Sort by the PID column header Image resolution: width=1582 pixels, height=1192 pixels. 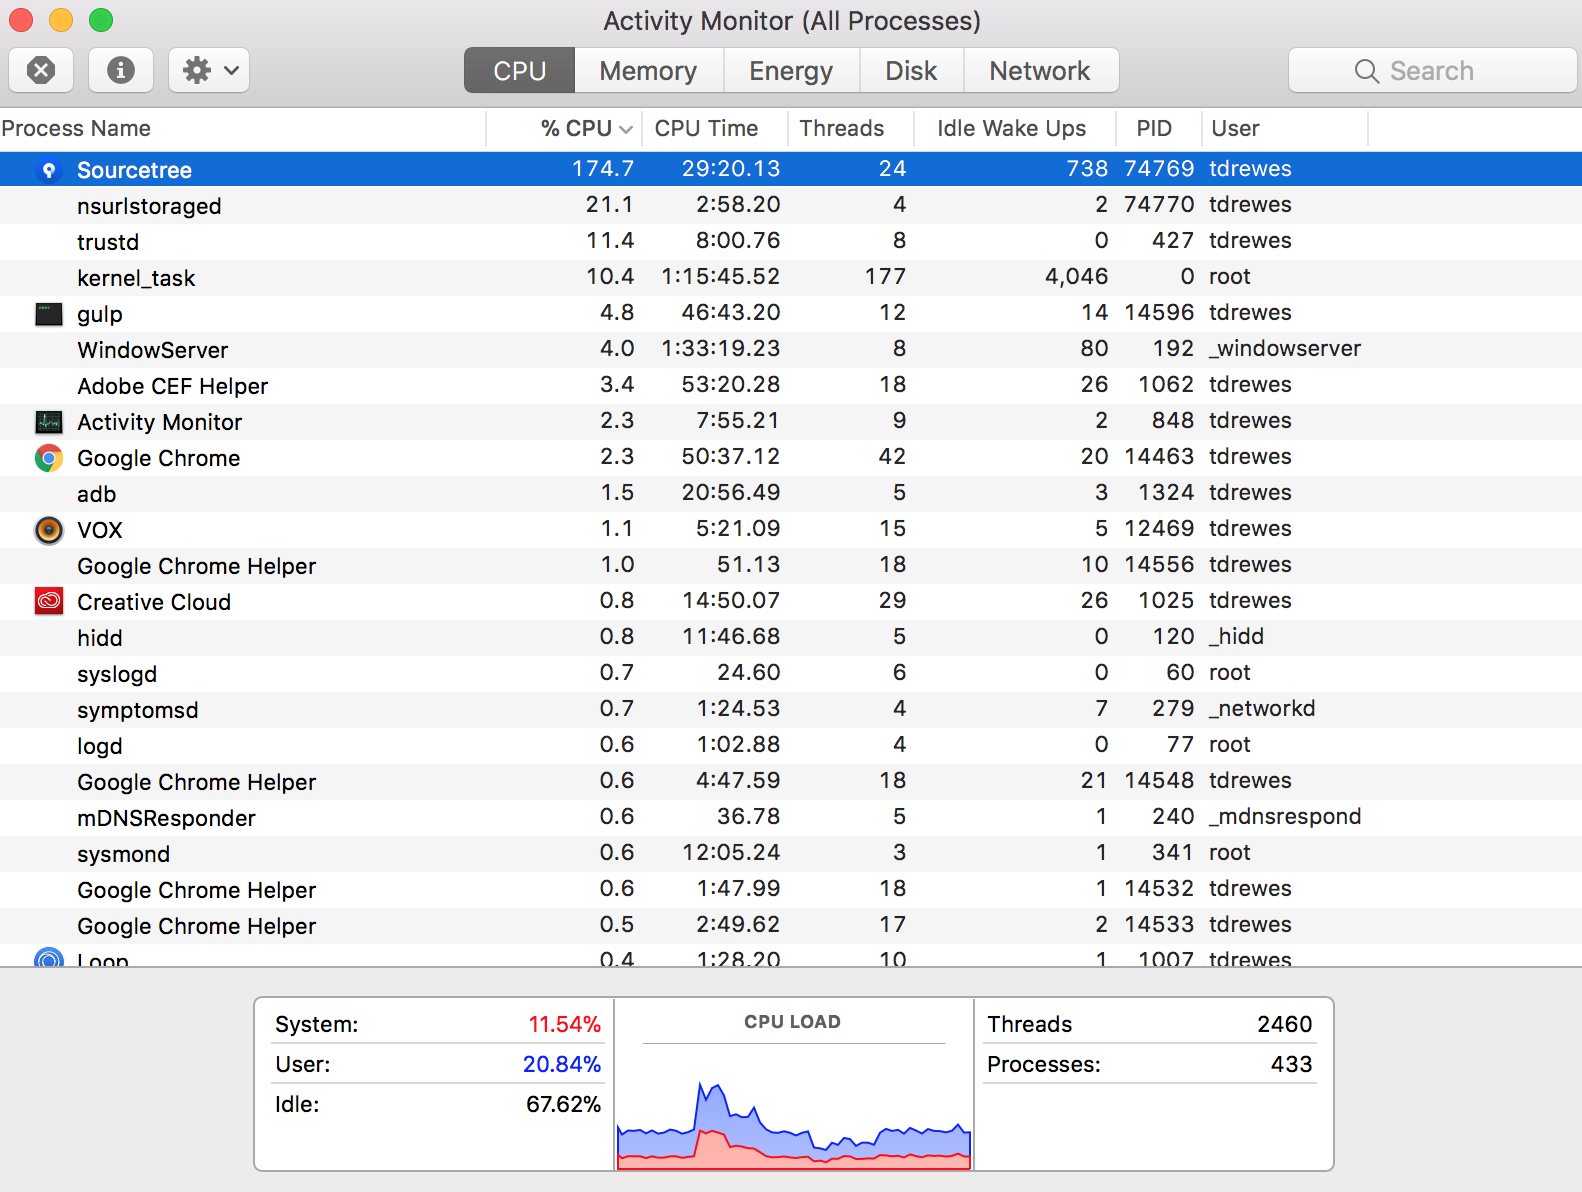pos(1158,128)
